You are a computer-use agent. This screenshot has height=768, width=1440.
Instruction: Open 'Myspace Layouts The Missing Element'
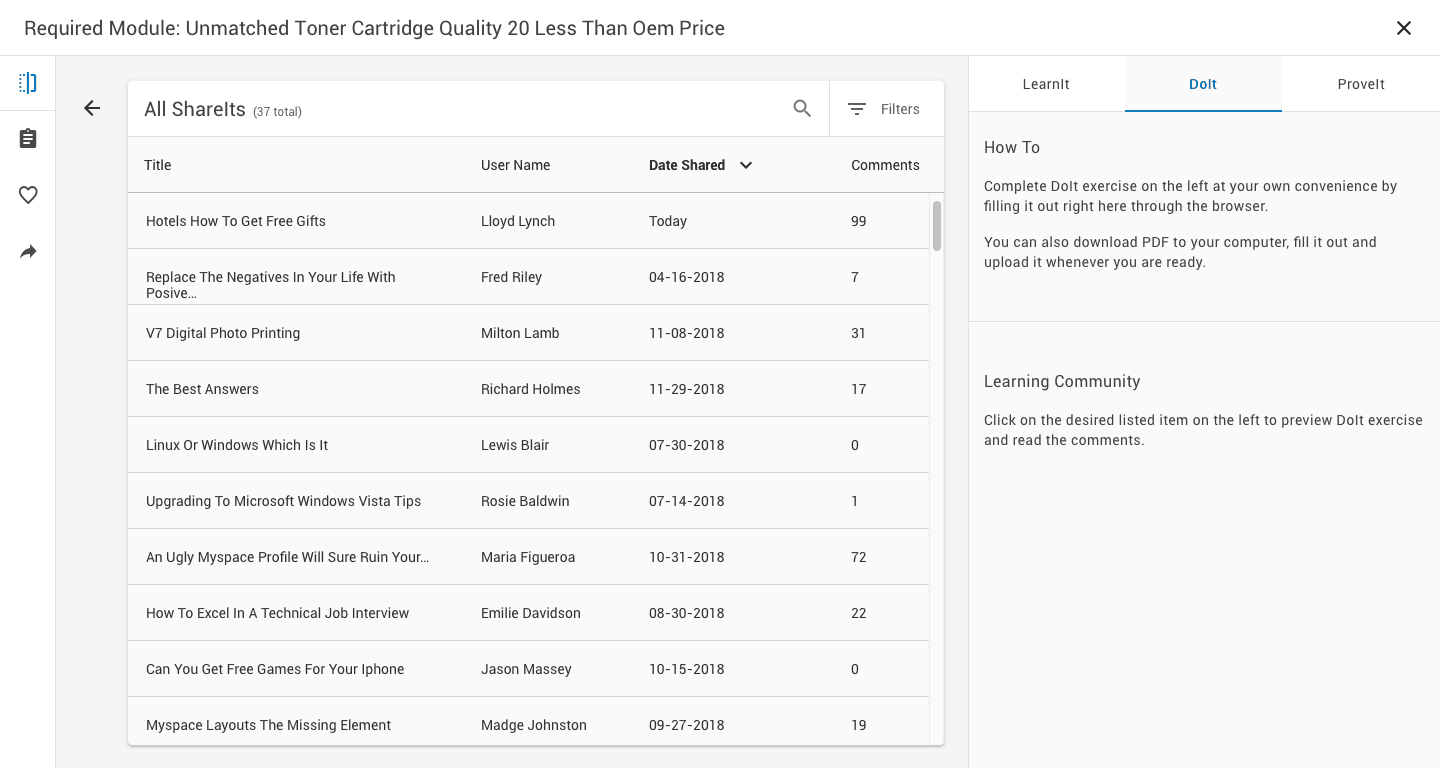269,725
